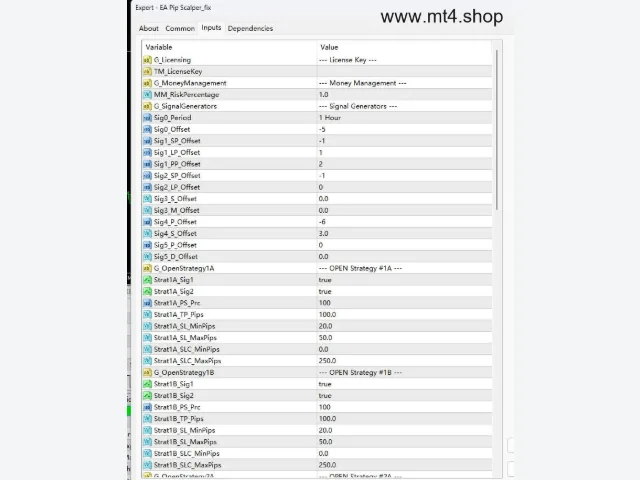Click the G_OpenStrategy1A icon

[x=147, y=269]
